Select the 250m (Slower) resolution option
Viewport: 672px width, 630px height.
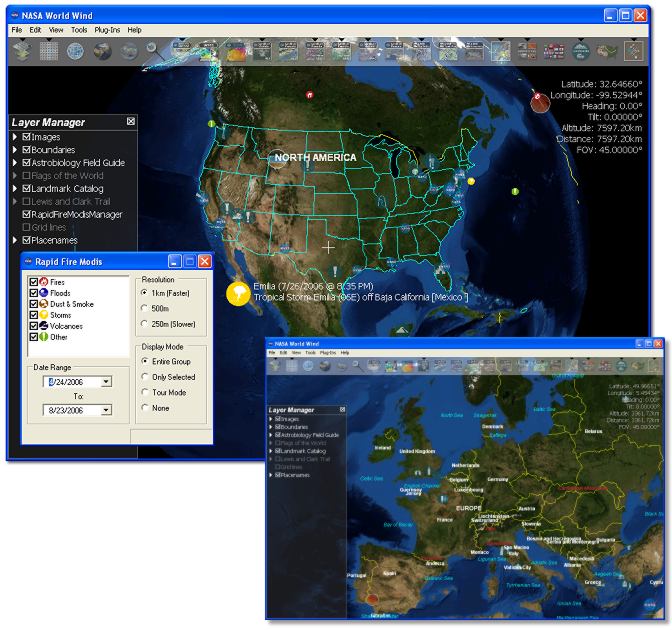(x=144, y=324)
